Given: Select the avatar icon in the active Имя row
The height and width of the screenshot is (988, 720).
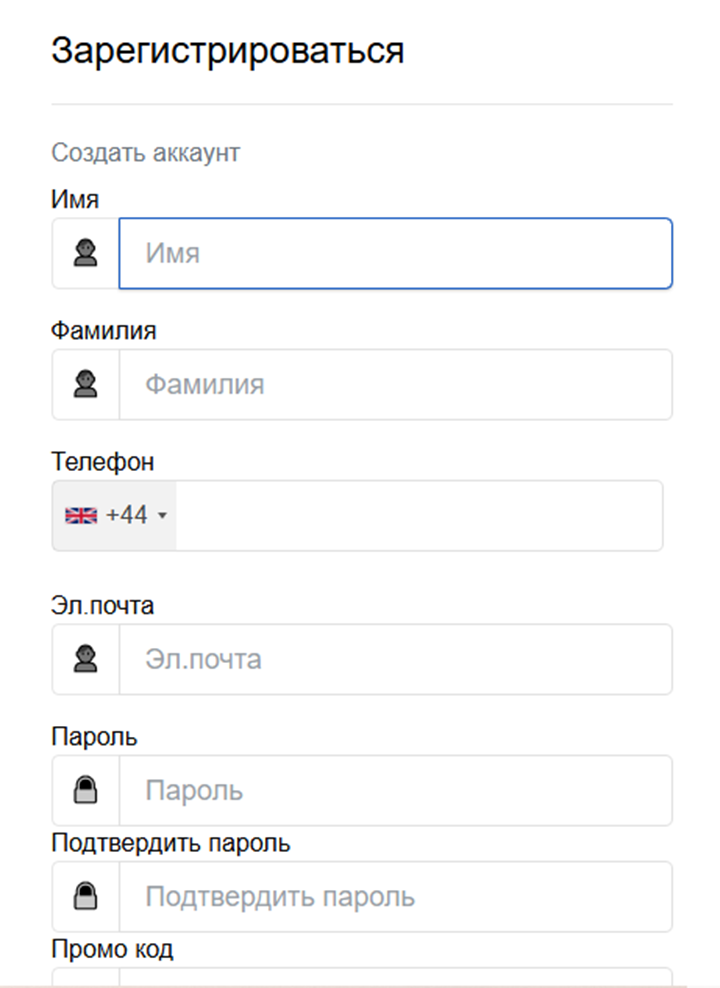Looking at the screenshot, I should click(x=85, y=253).
